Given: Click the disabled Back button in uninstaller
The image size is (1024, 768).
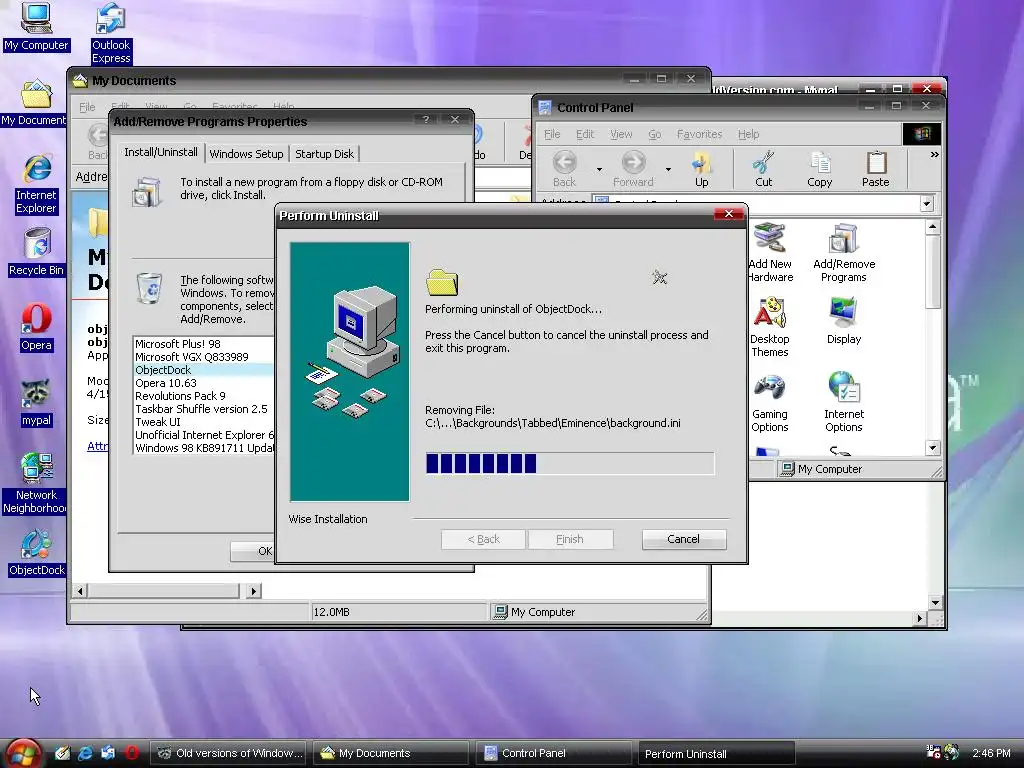Looking at the screenshot, I should coord(483,539).
